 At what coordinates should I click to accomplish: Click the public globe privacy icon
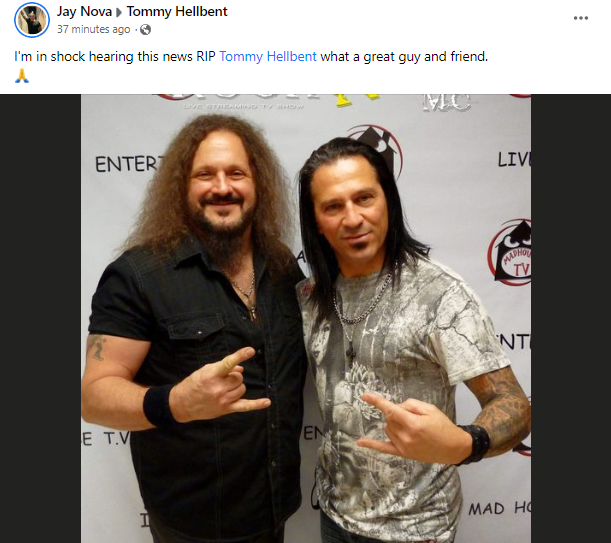[x=145, y=30]
